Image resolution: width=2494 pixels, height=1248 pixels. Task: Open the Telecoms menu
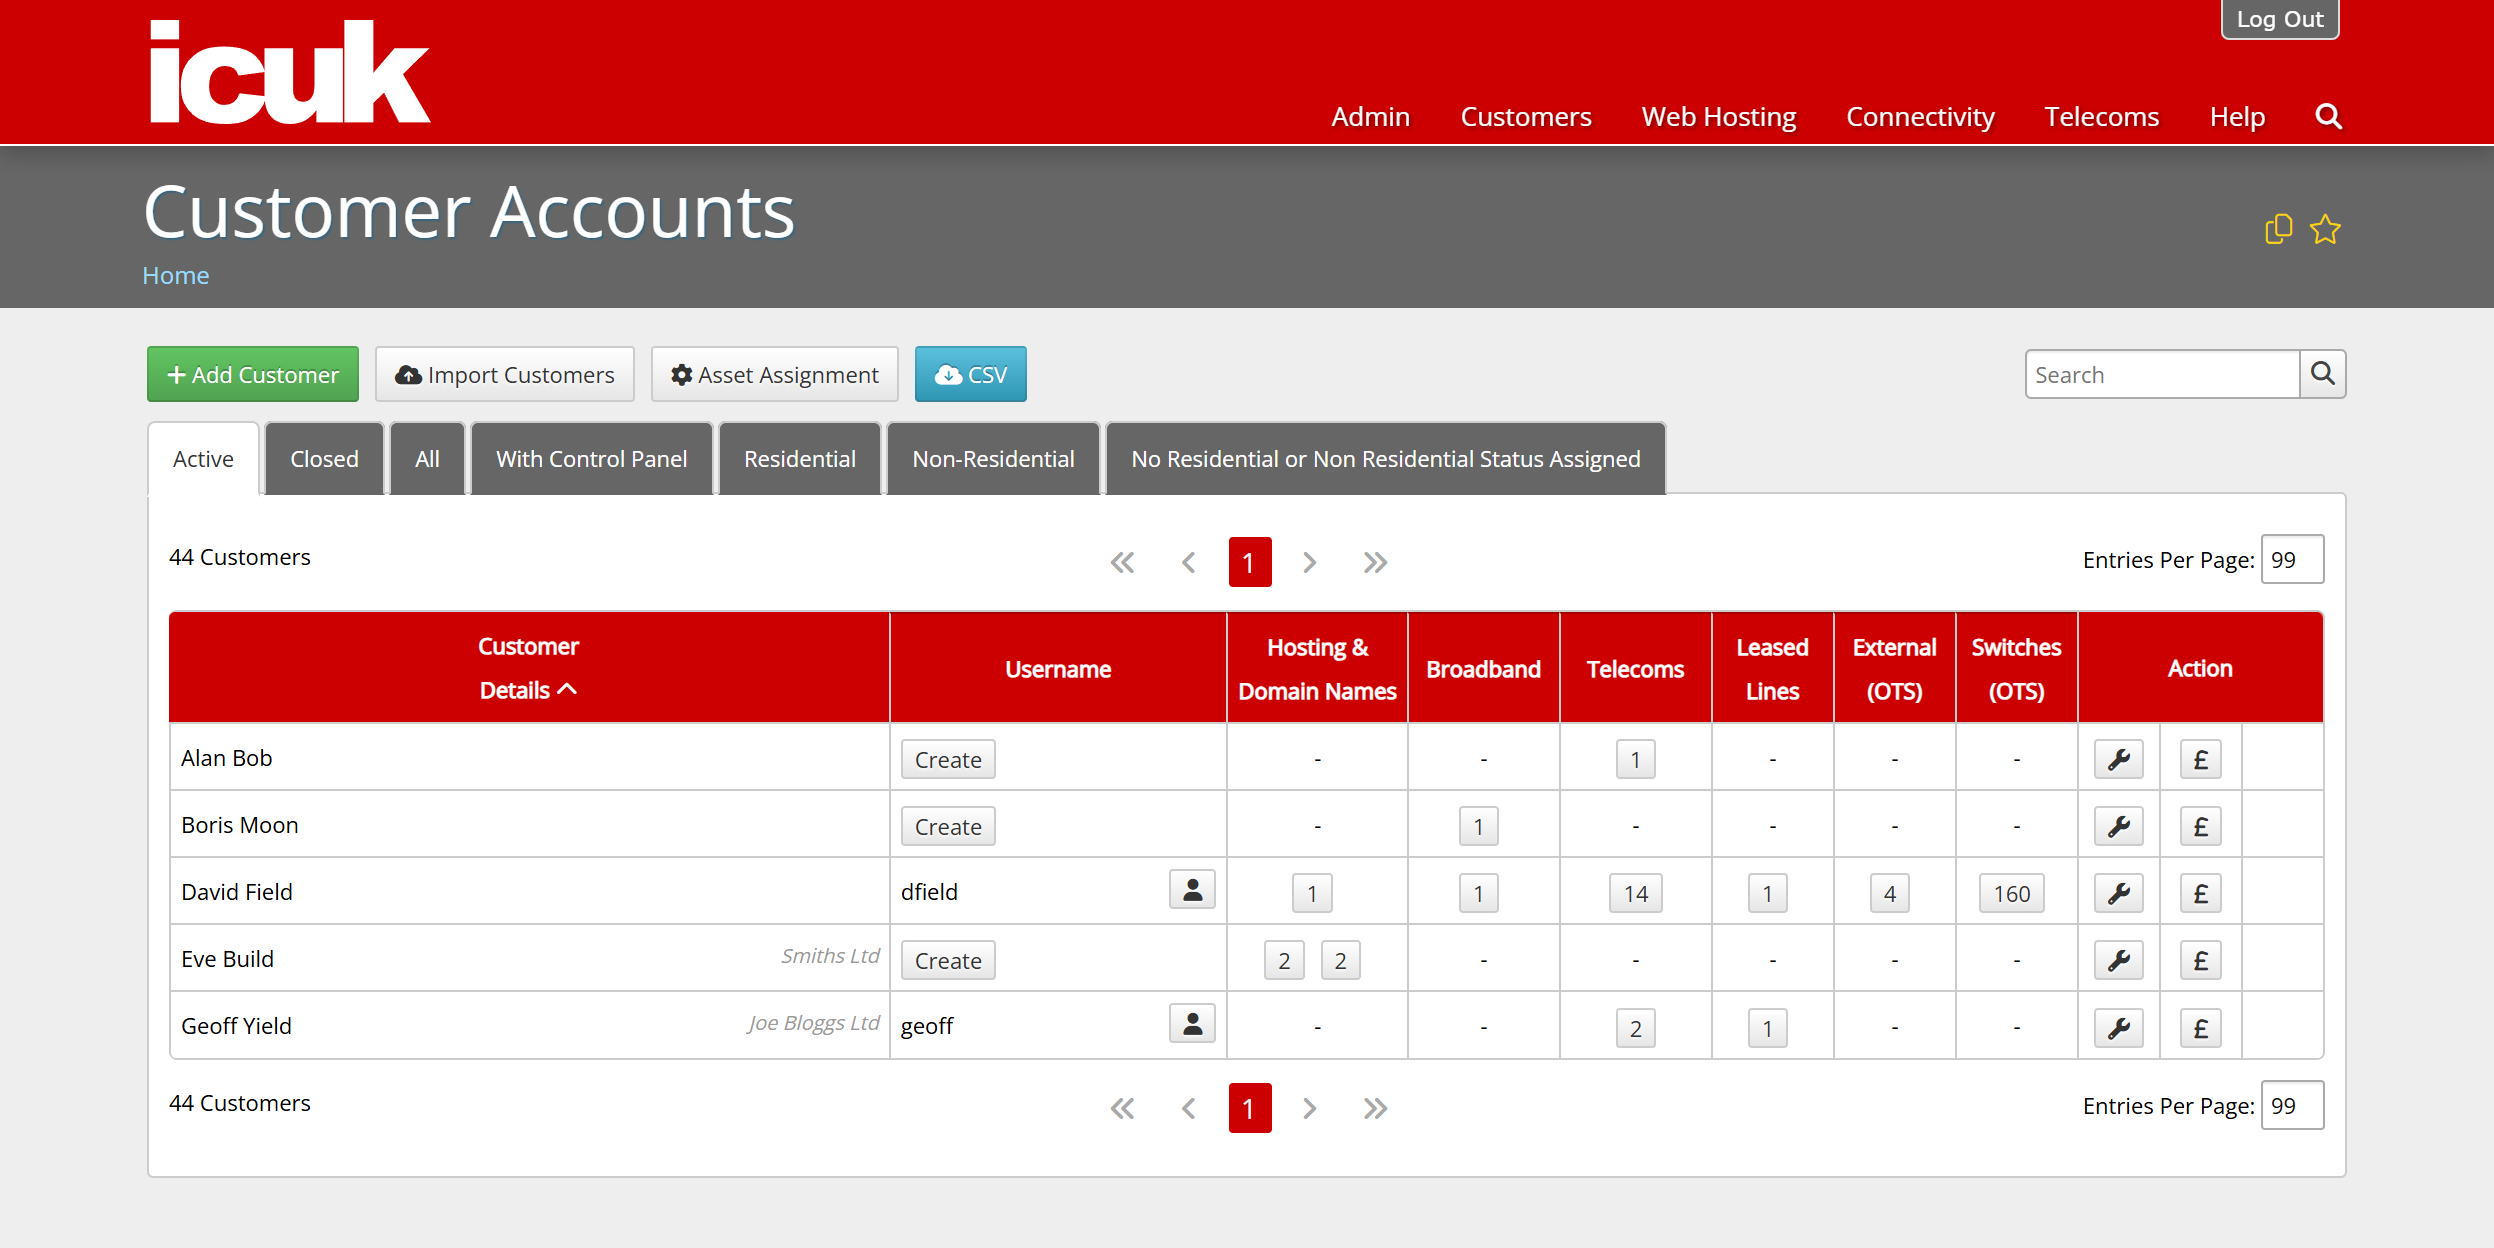click(2101, 117)
